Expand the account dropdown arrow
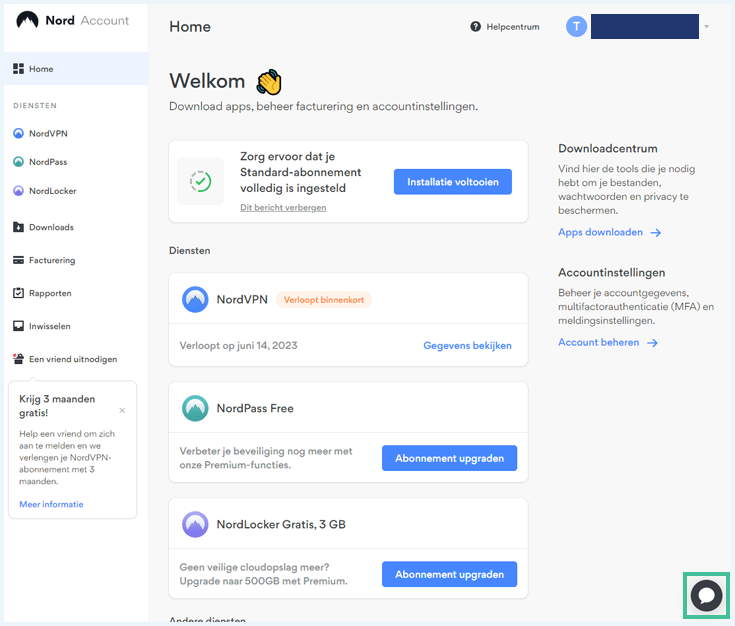Screen dimensions: 735x626 click(x=706, y=27)
